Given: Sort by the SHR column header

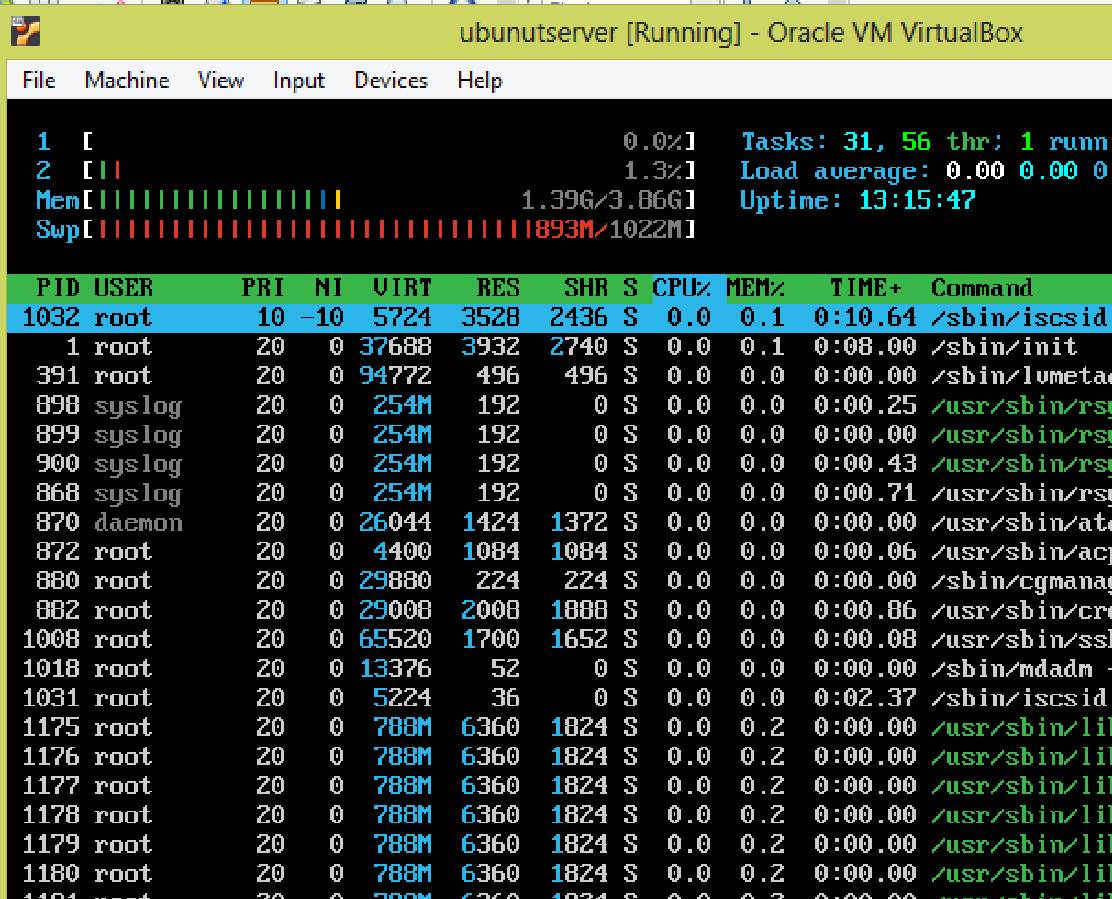Looking at the screenshot, I should tap(586, 288).
